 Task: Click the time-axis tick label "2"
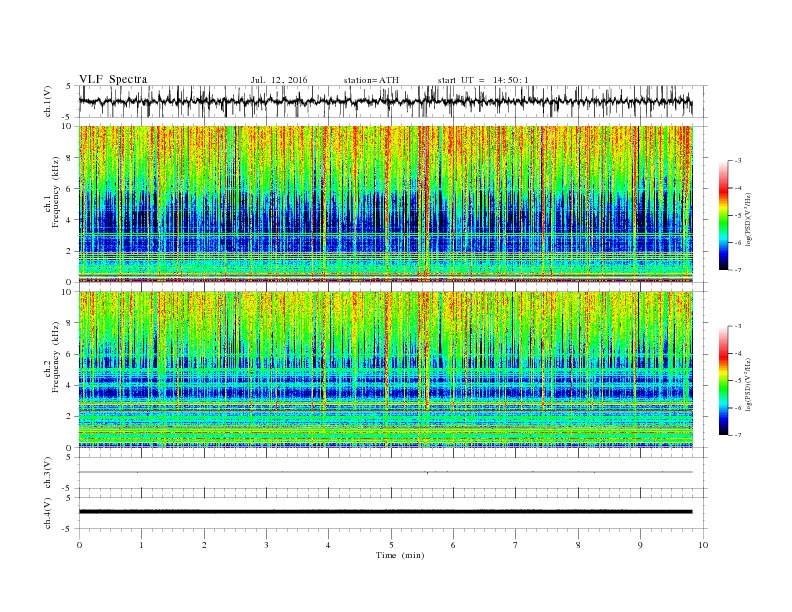(x=204, y=545)
